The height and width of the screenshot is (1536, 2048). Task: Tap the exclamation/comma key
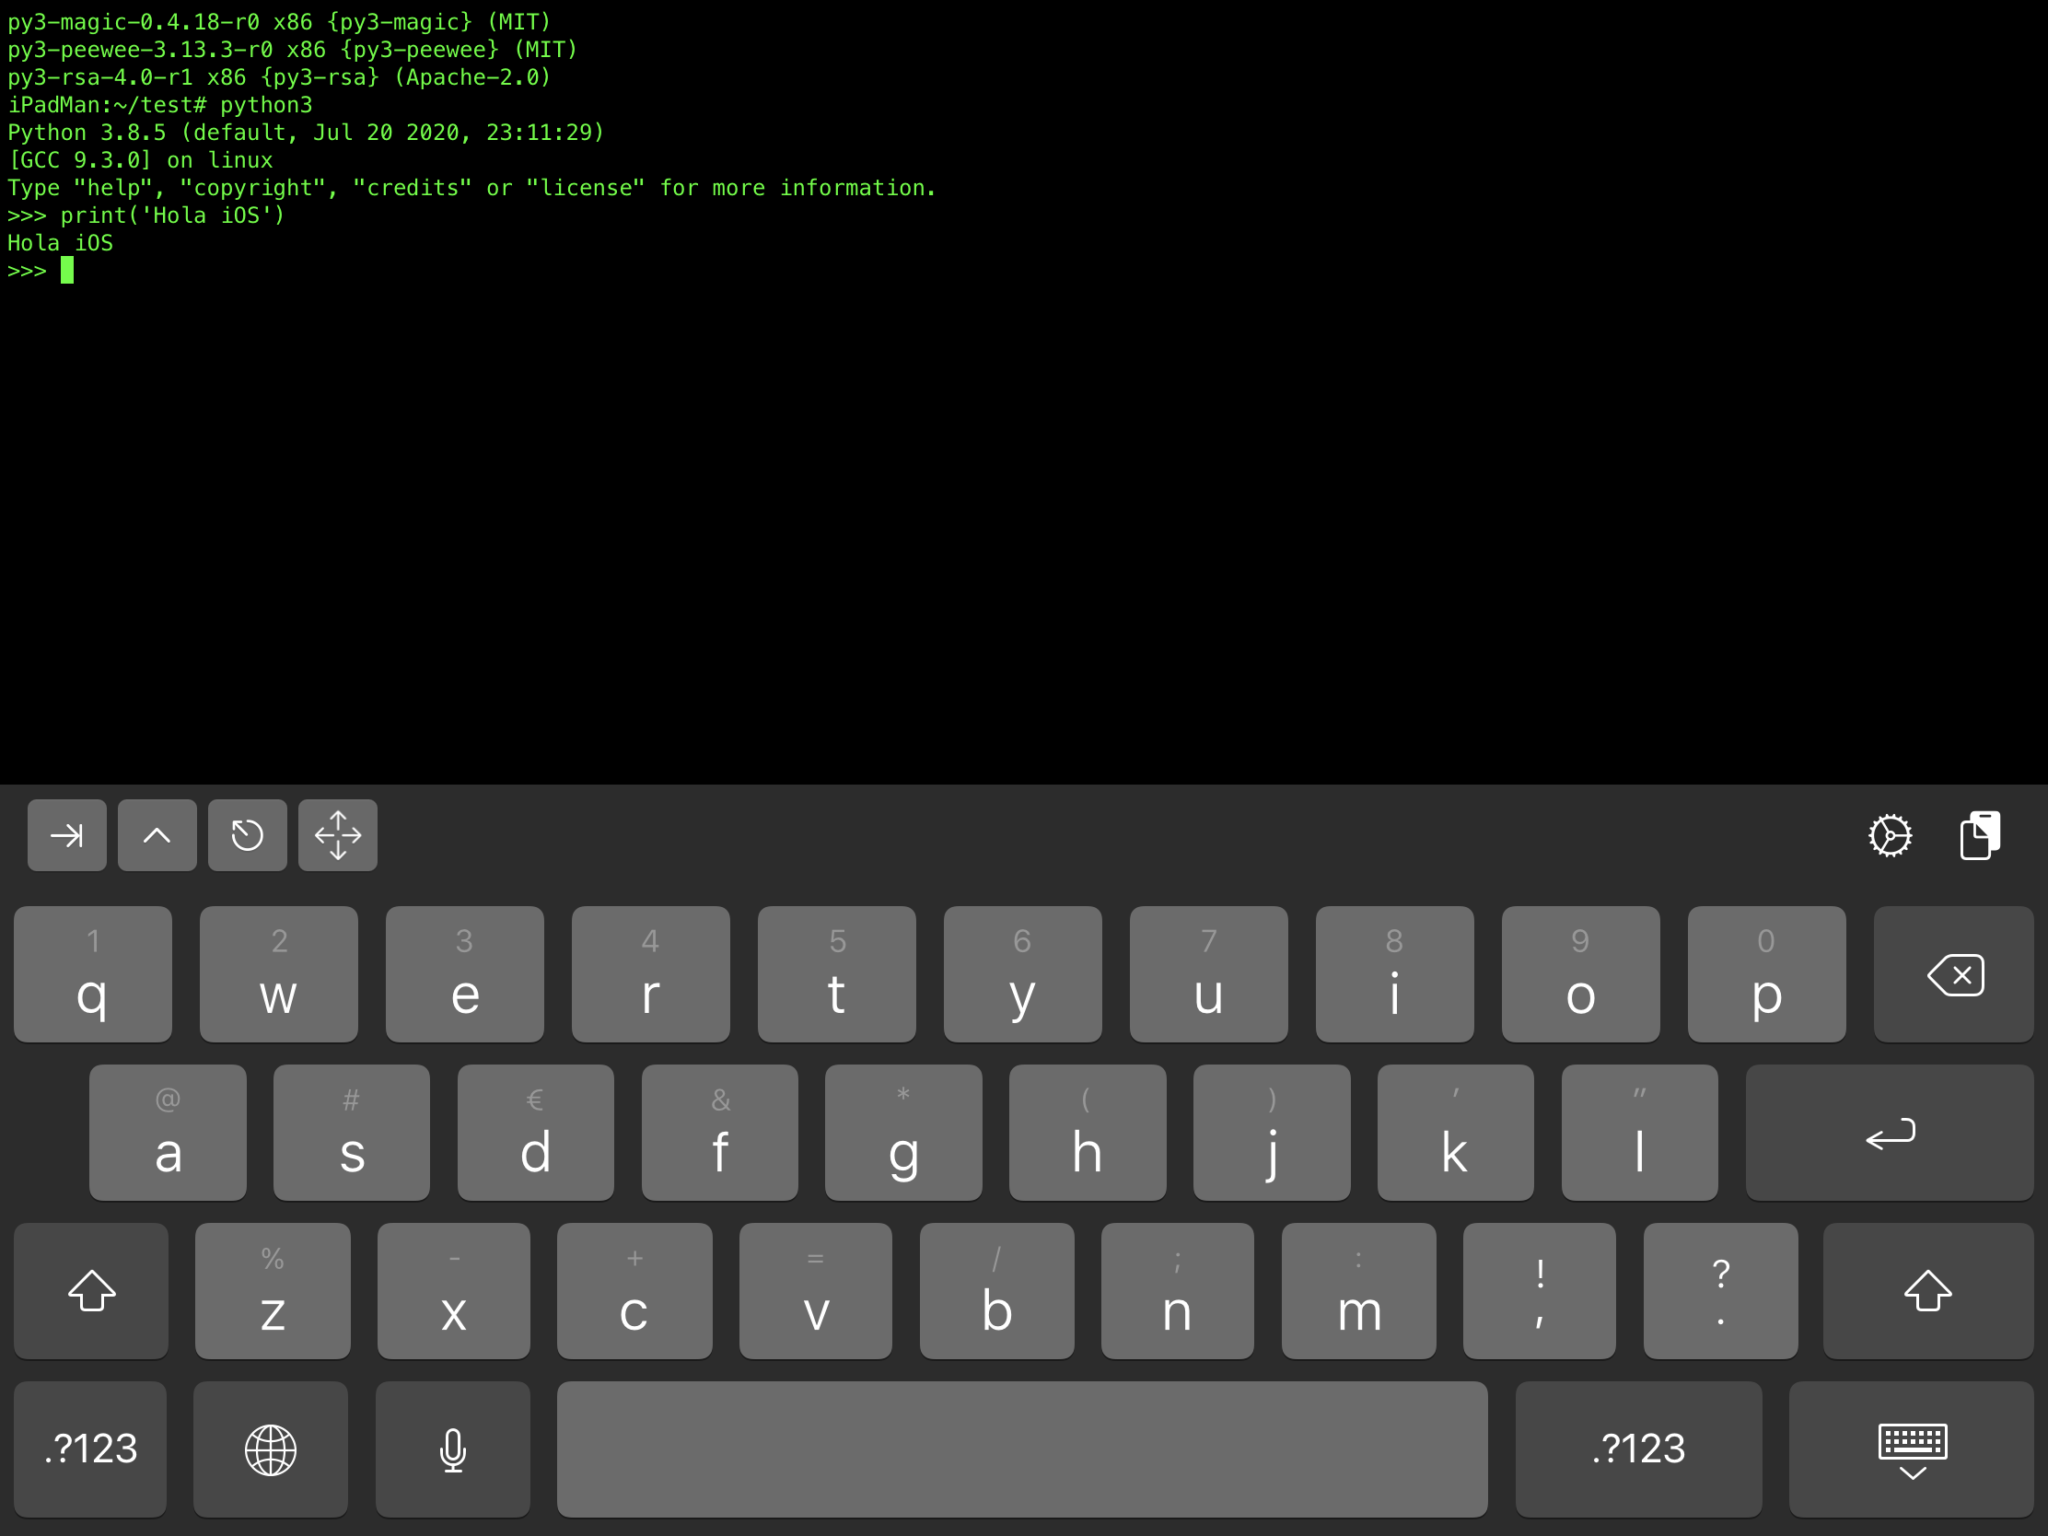pos(1539,1291)
